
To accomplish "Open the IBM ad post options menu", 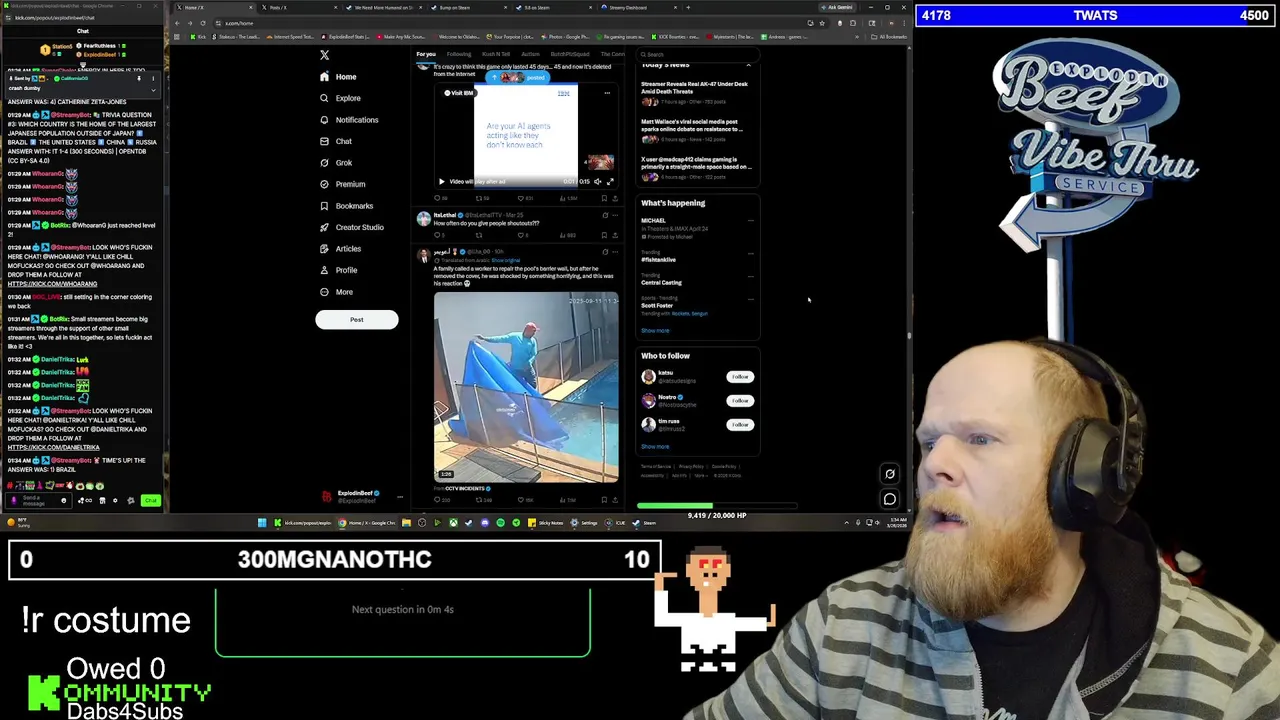I will (x=607, y=93).
